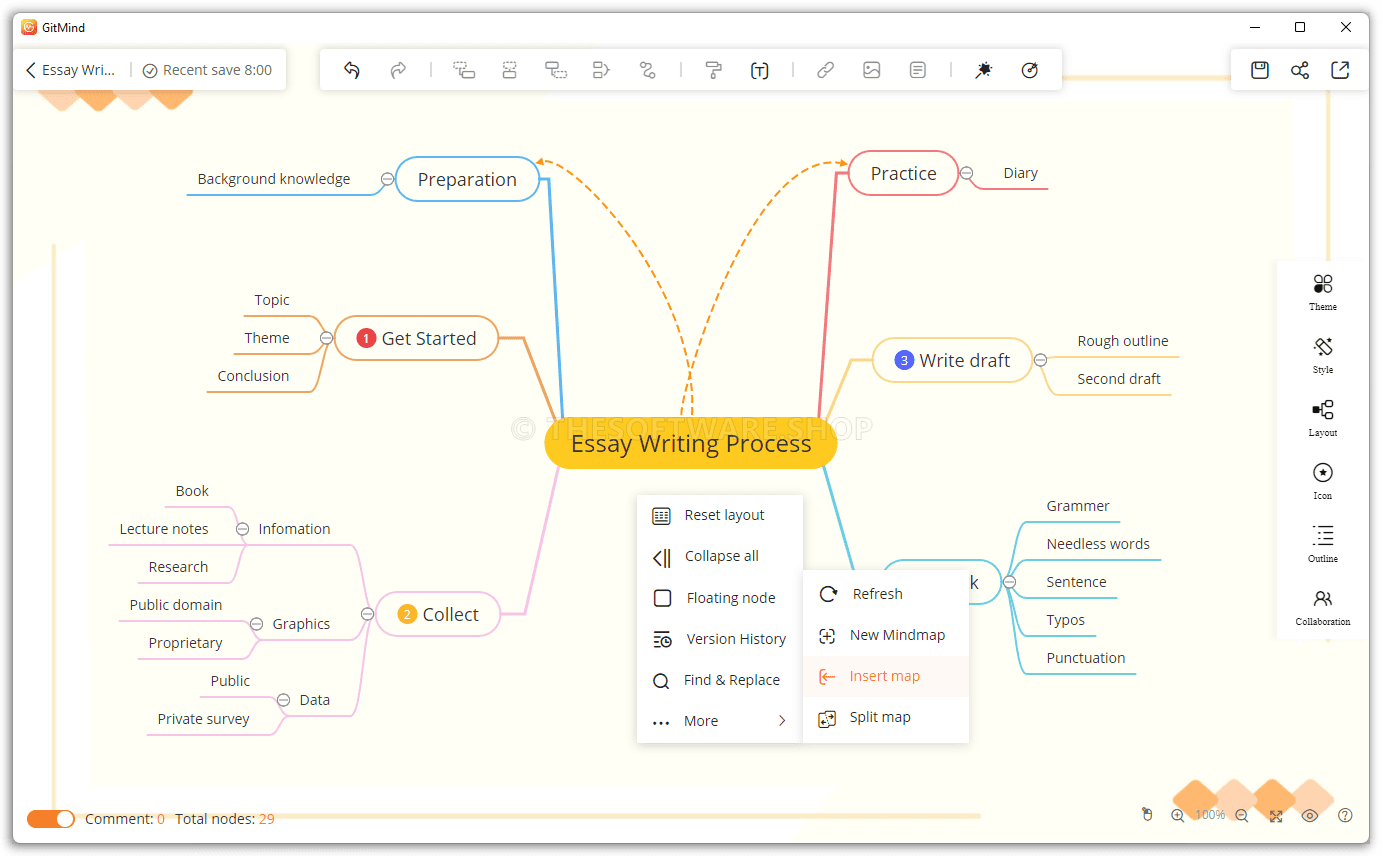Select the Practice node

click(903, 173)
